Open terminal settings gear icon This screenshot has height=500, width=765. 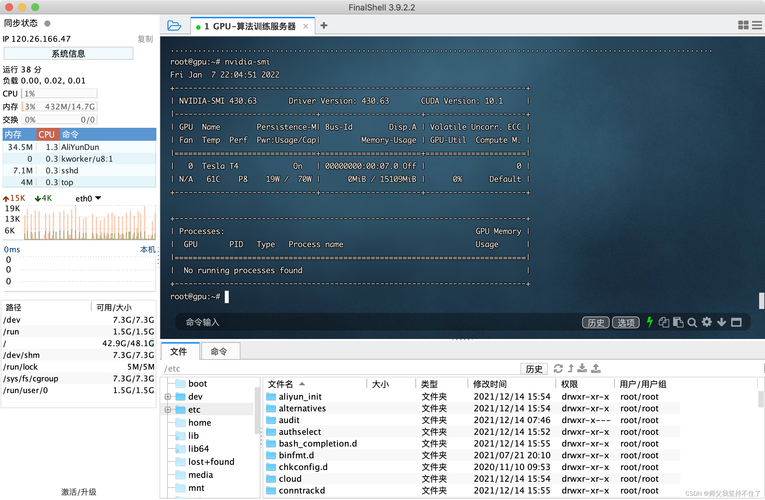click(x=706, y=322)
